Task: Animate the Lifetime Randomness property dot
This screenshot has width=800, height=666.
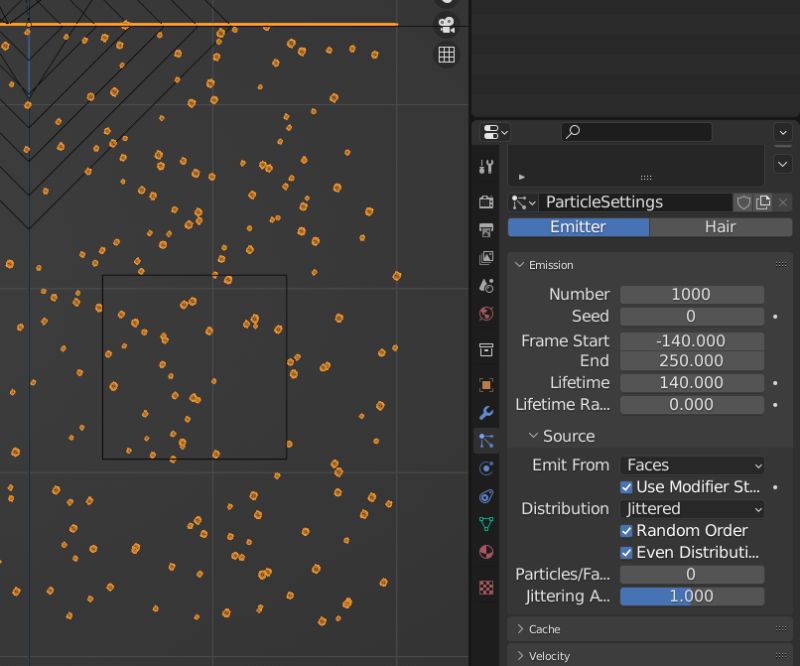Action: click(x=775, y=405)
